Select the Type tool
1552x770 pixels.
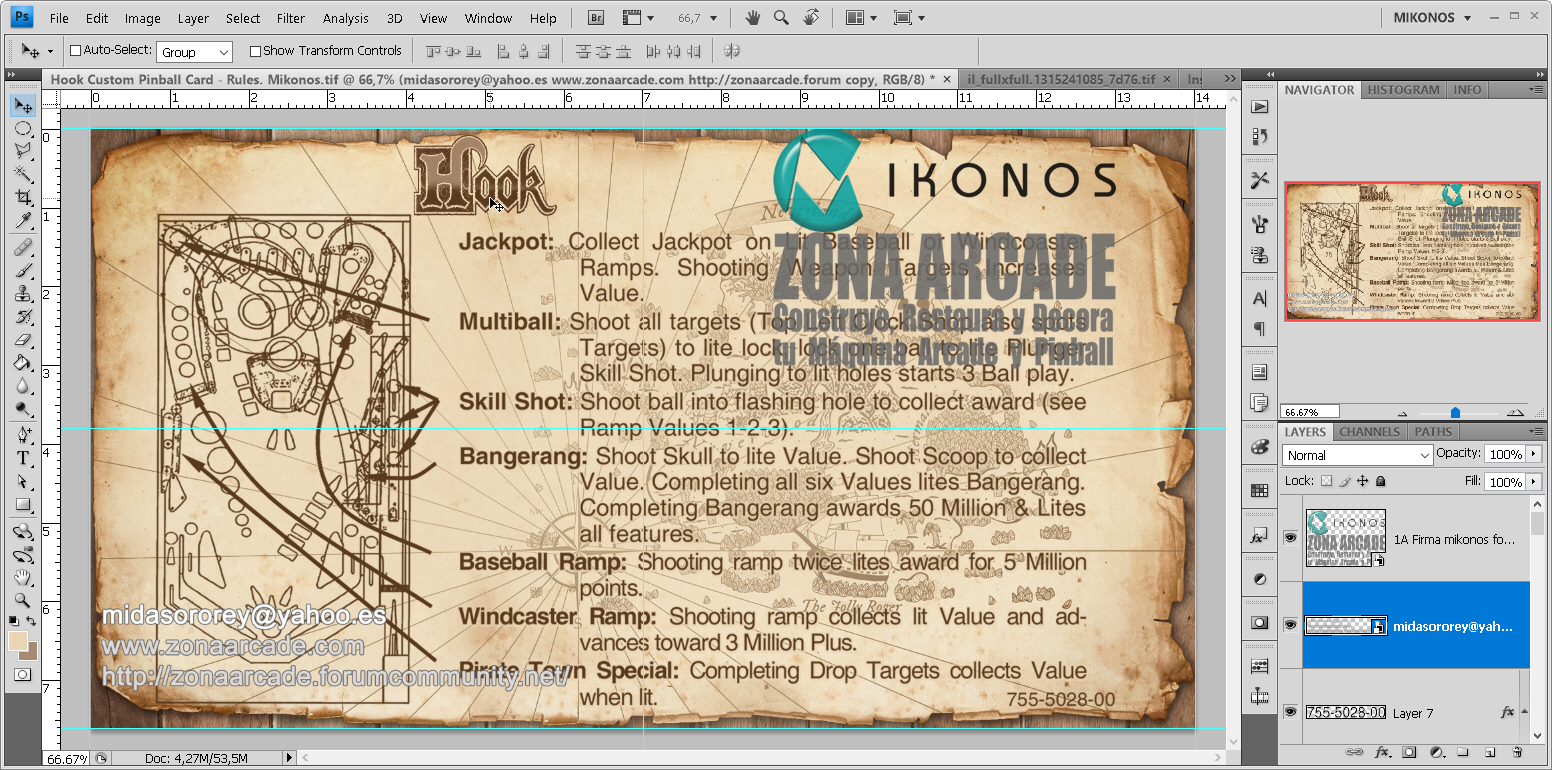(23, 458)
